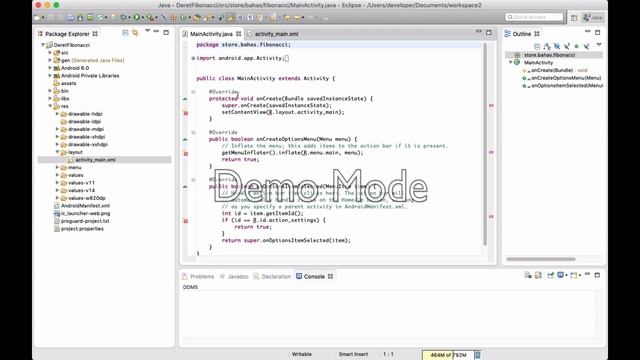The width and height of the screenshot is (640, 360).
Task: Click the editor vertical scrollbar
Action: click(x=485, y=144)
